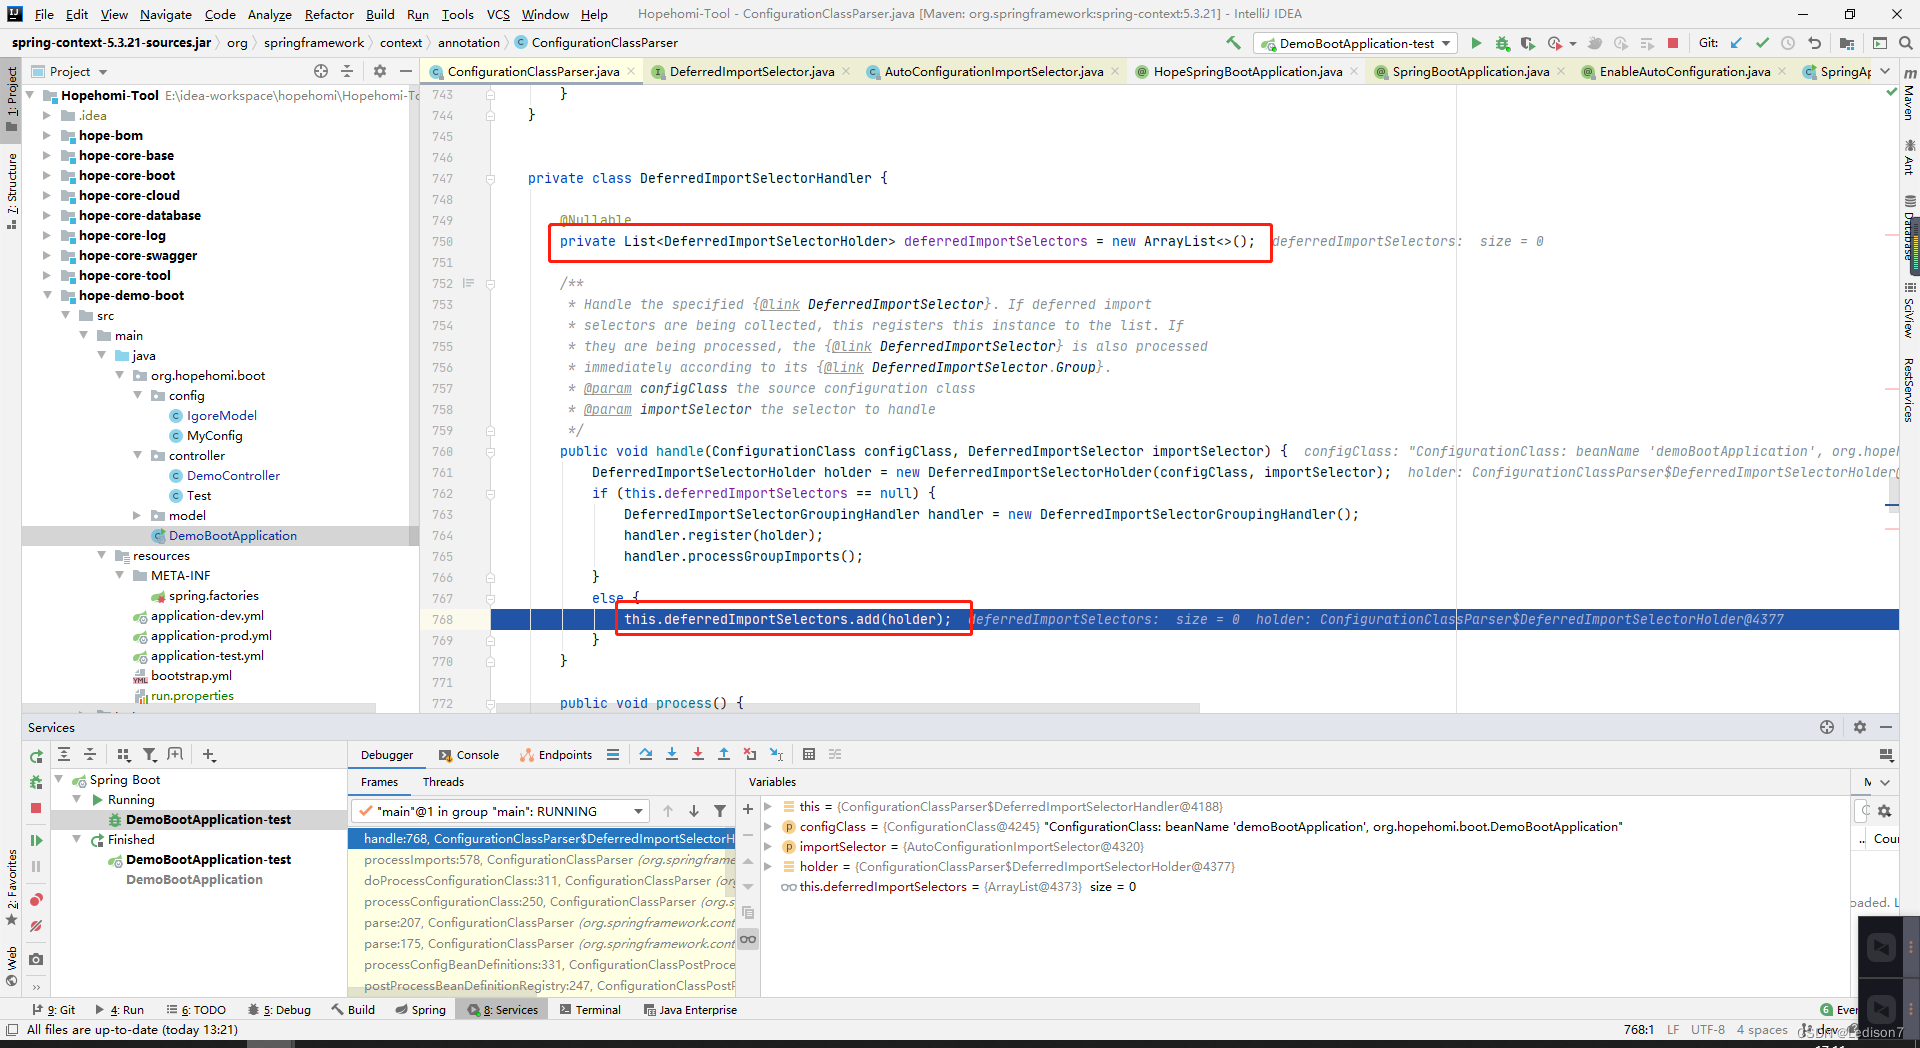Open the 9: Git tool window
The height and width of the screenshot is (1048, 1920).
click(x=53, y=1010)
